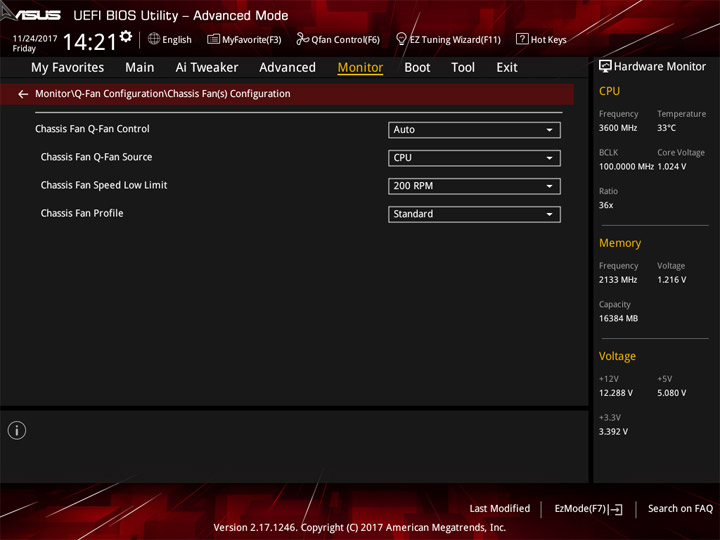Click the MyFavorite list icon

pos(213,39)
